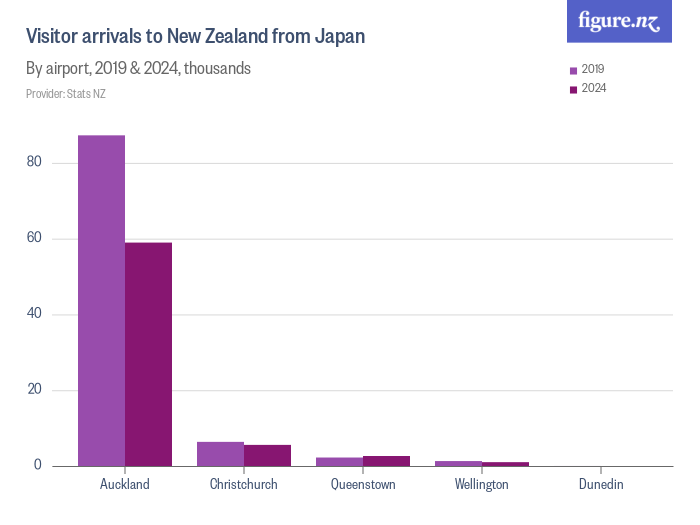Click the Dunedin axis label

coord(601,484)
